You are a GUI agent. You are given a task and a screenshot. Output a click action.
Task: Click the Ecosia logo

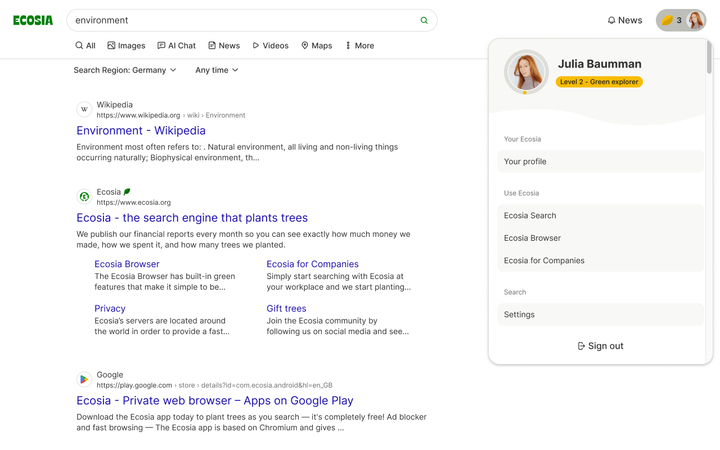point(33,20)
